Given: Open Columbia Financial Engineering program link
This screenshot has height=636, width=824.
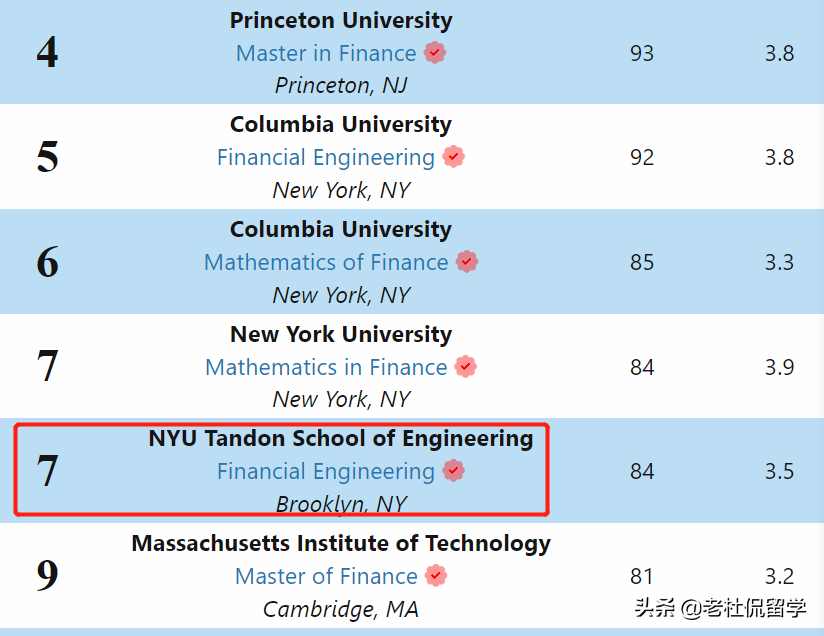Looking at the screenshot, I should tap(326, 158).
